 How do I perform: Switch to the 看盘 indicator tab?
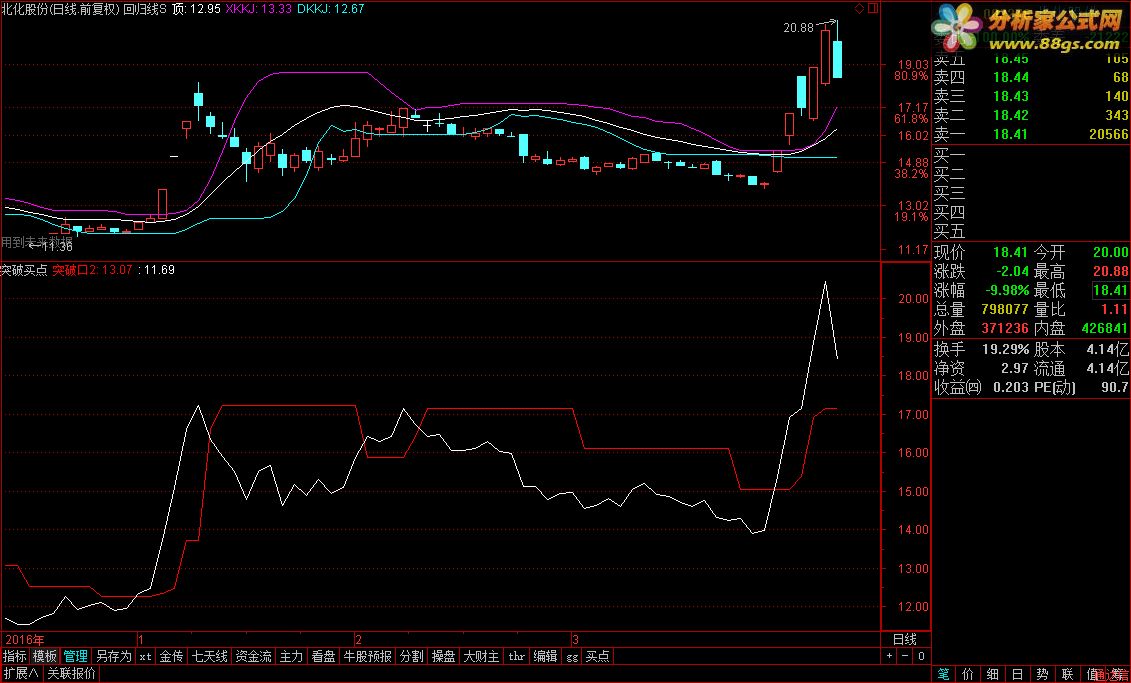(323, 656)
